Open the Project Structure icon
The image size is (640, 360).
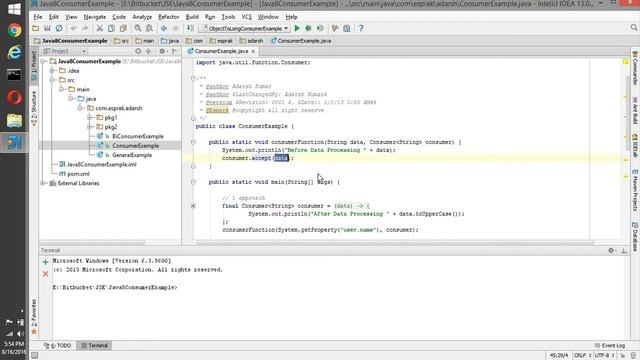[x=347, y=29]
